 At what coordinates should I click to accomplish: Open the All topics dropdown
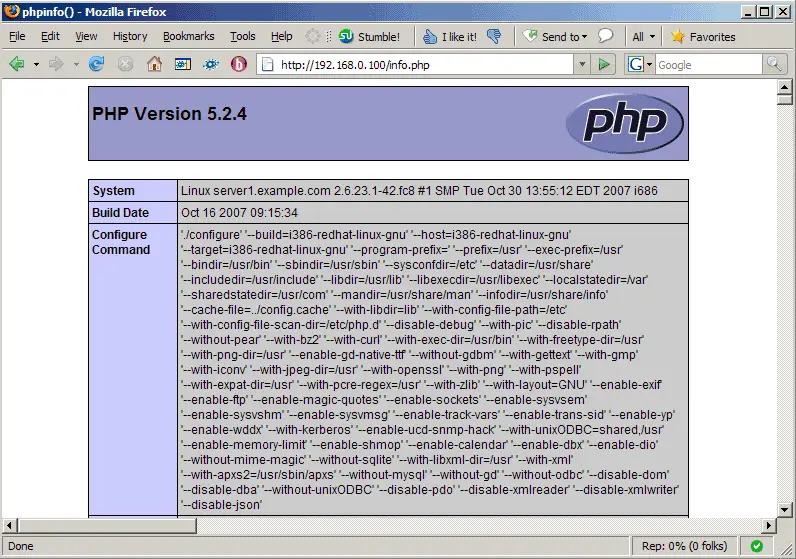[x=644, y=37]
